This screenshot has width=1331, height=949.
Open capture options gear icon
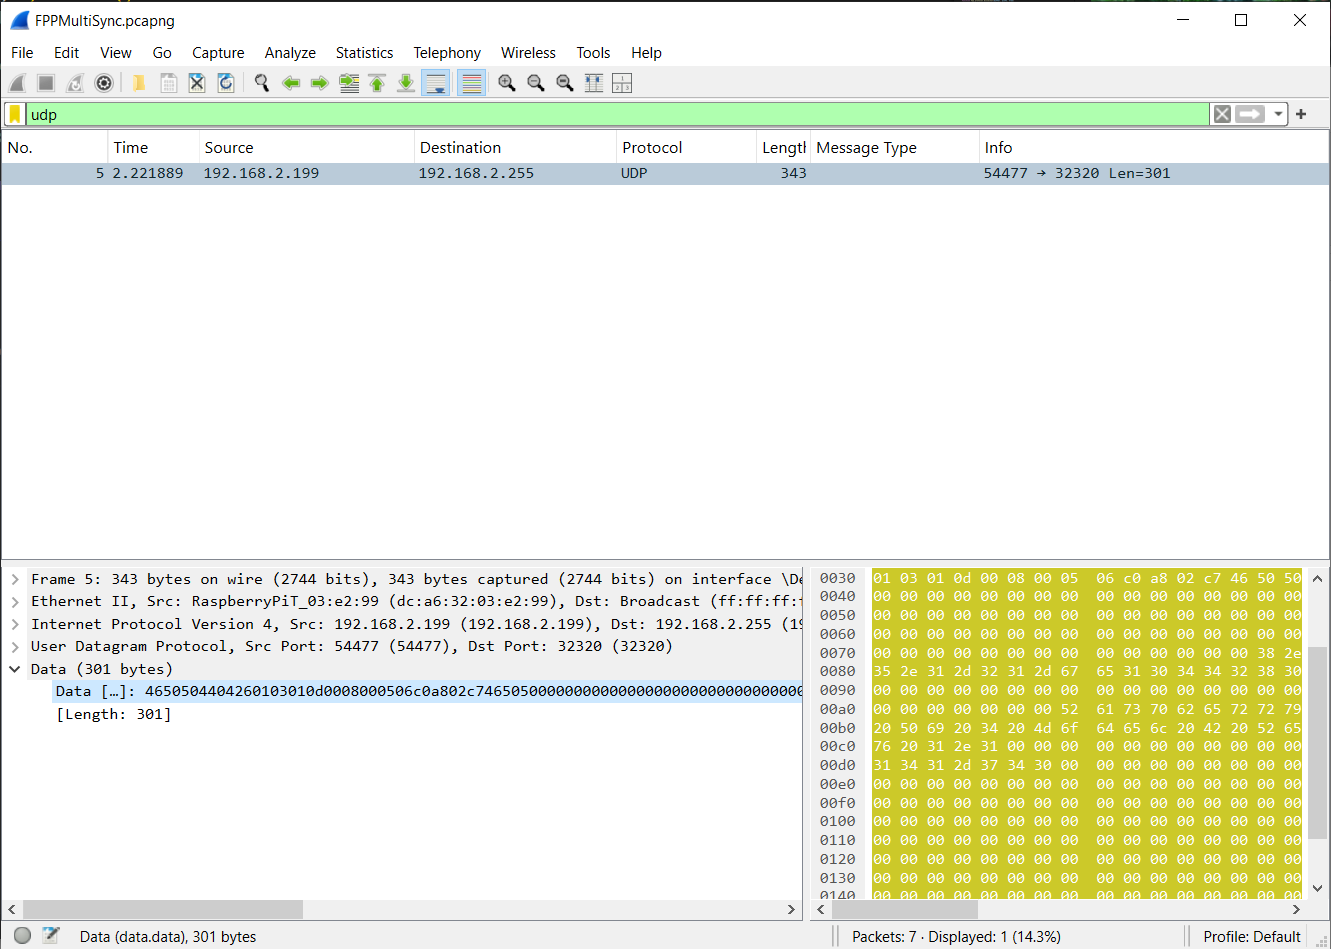point(104,83)
